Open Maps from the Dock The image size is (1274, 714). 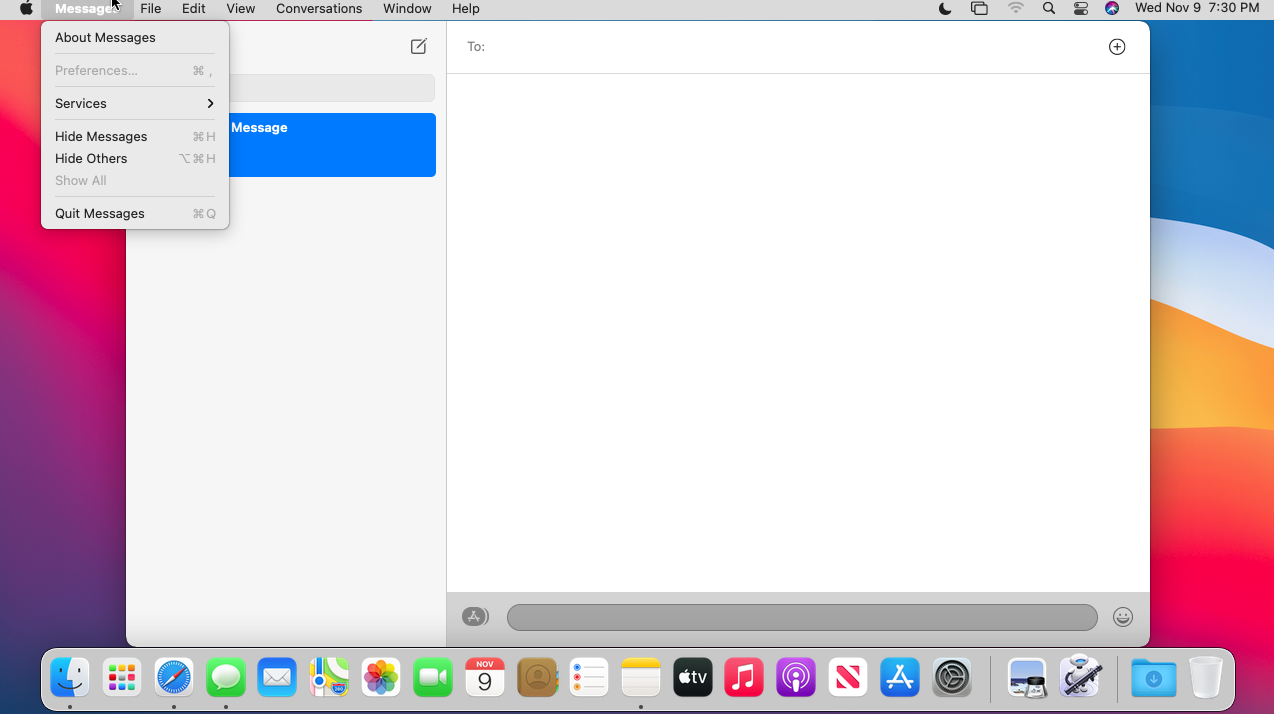click(x=329, y=678)
